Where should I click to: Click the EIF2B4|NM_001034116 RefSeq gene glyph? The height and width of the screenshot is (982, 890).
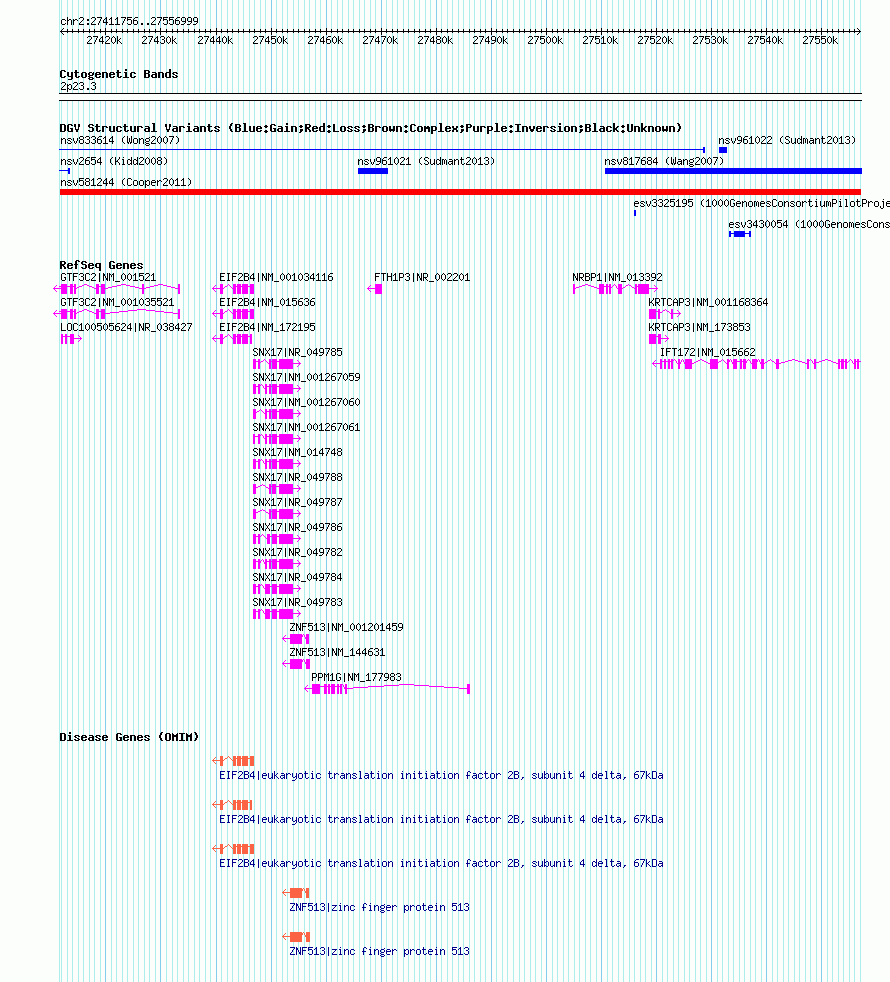233,289
